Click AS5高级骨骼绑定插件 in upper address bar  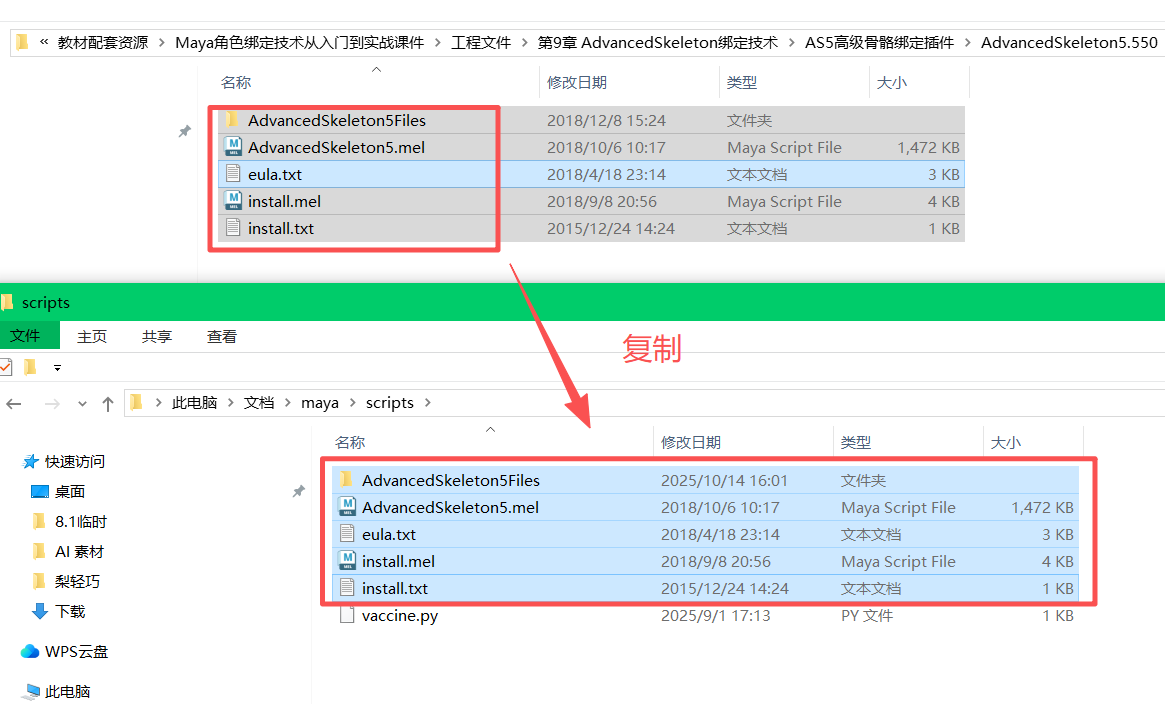tap(880, 42)
